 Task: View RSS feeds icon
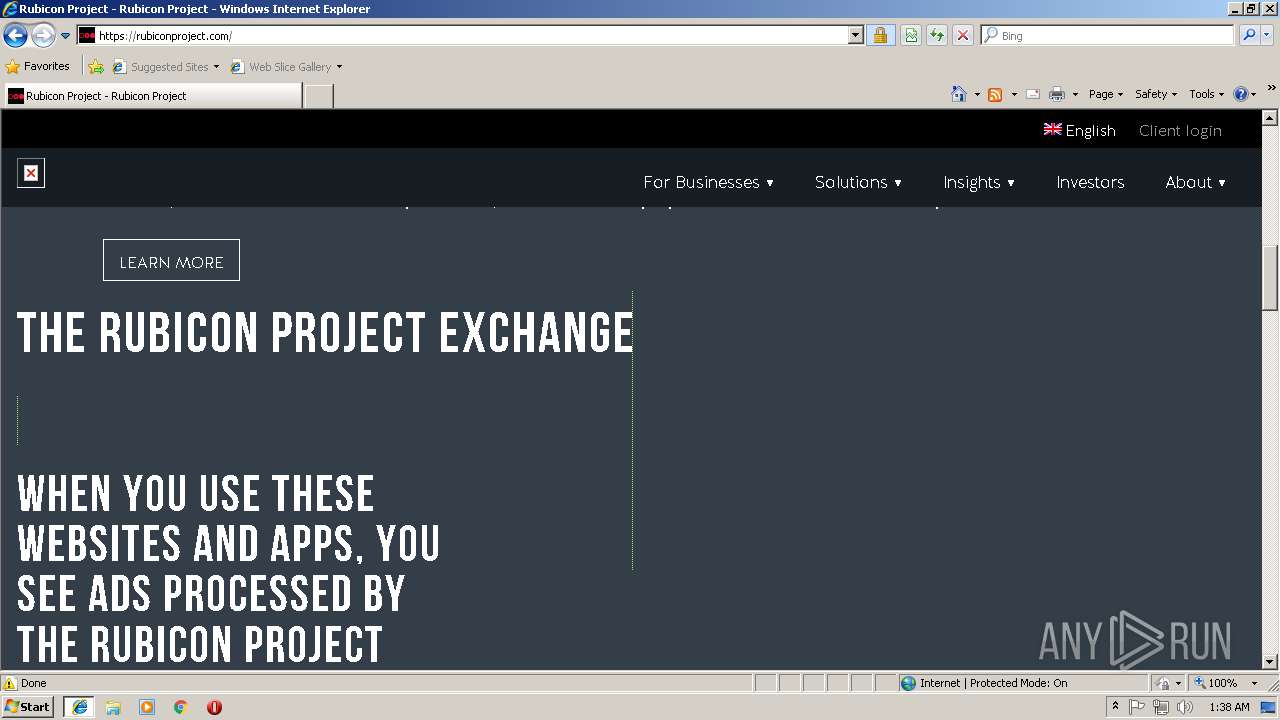[995, 94]
